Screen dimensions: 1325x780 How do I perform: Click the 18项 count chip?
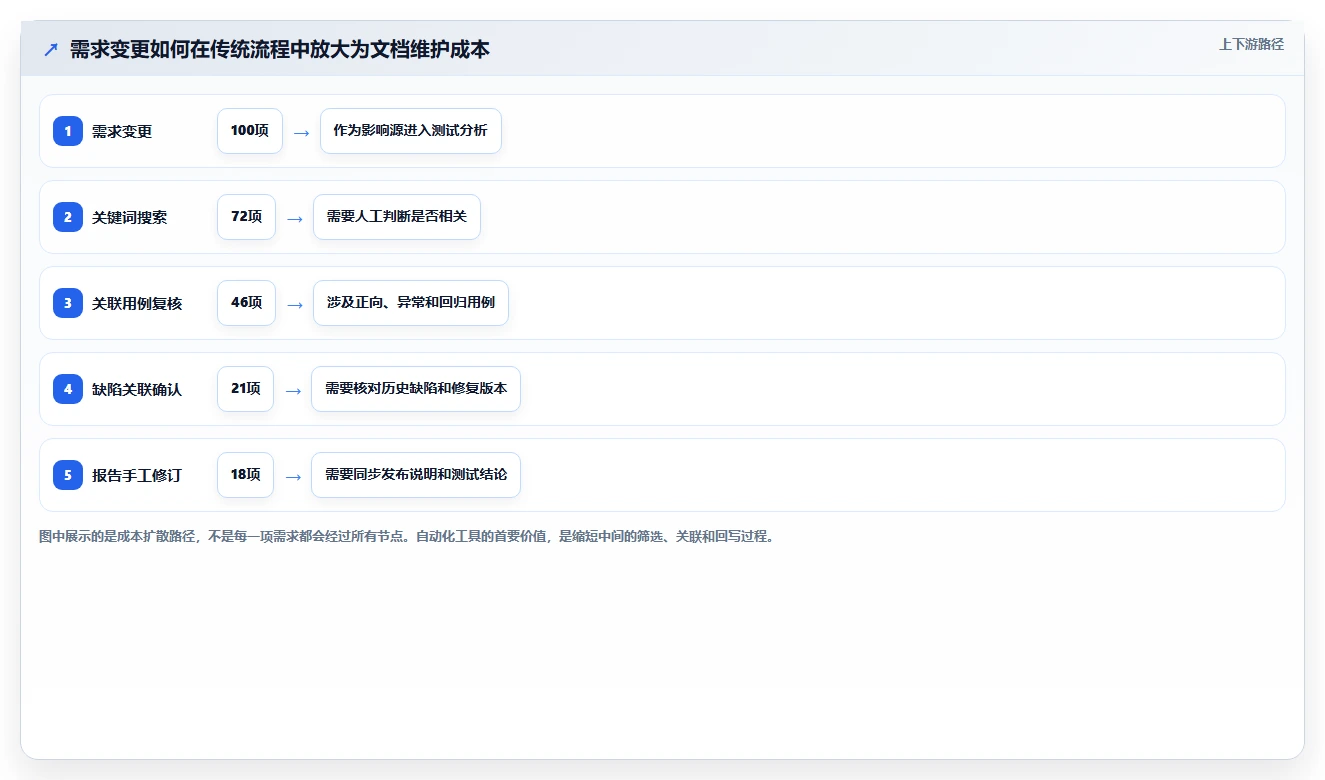coord(245,475)
